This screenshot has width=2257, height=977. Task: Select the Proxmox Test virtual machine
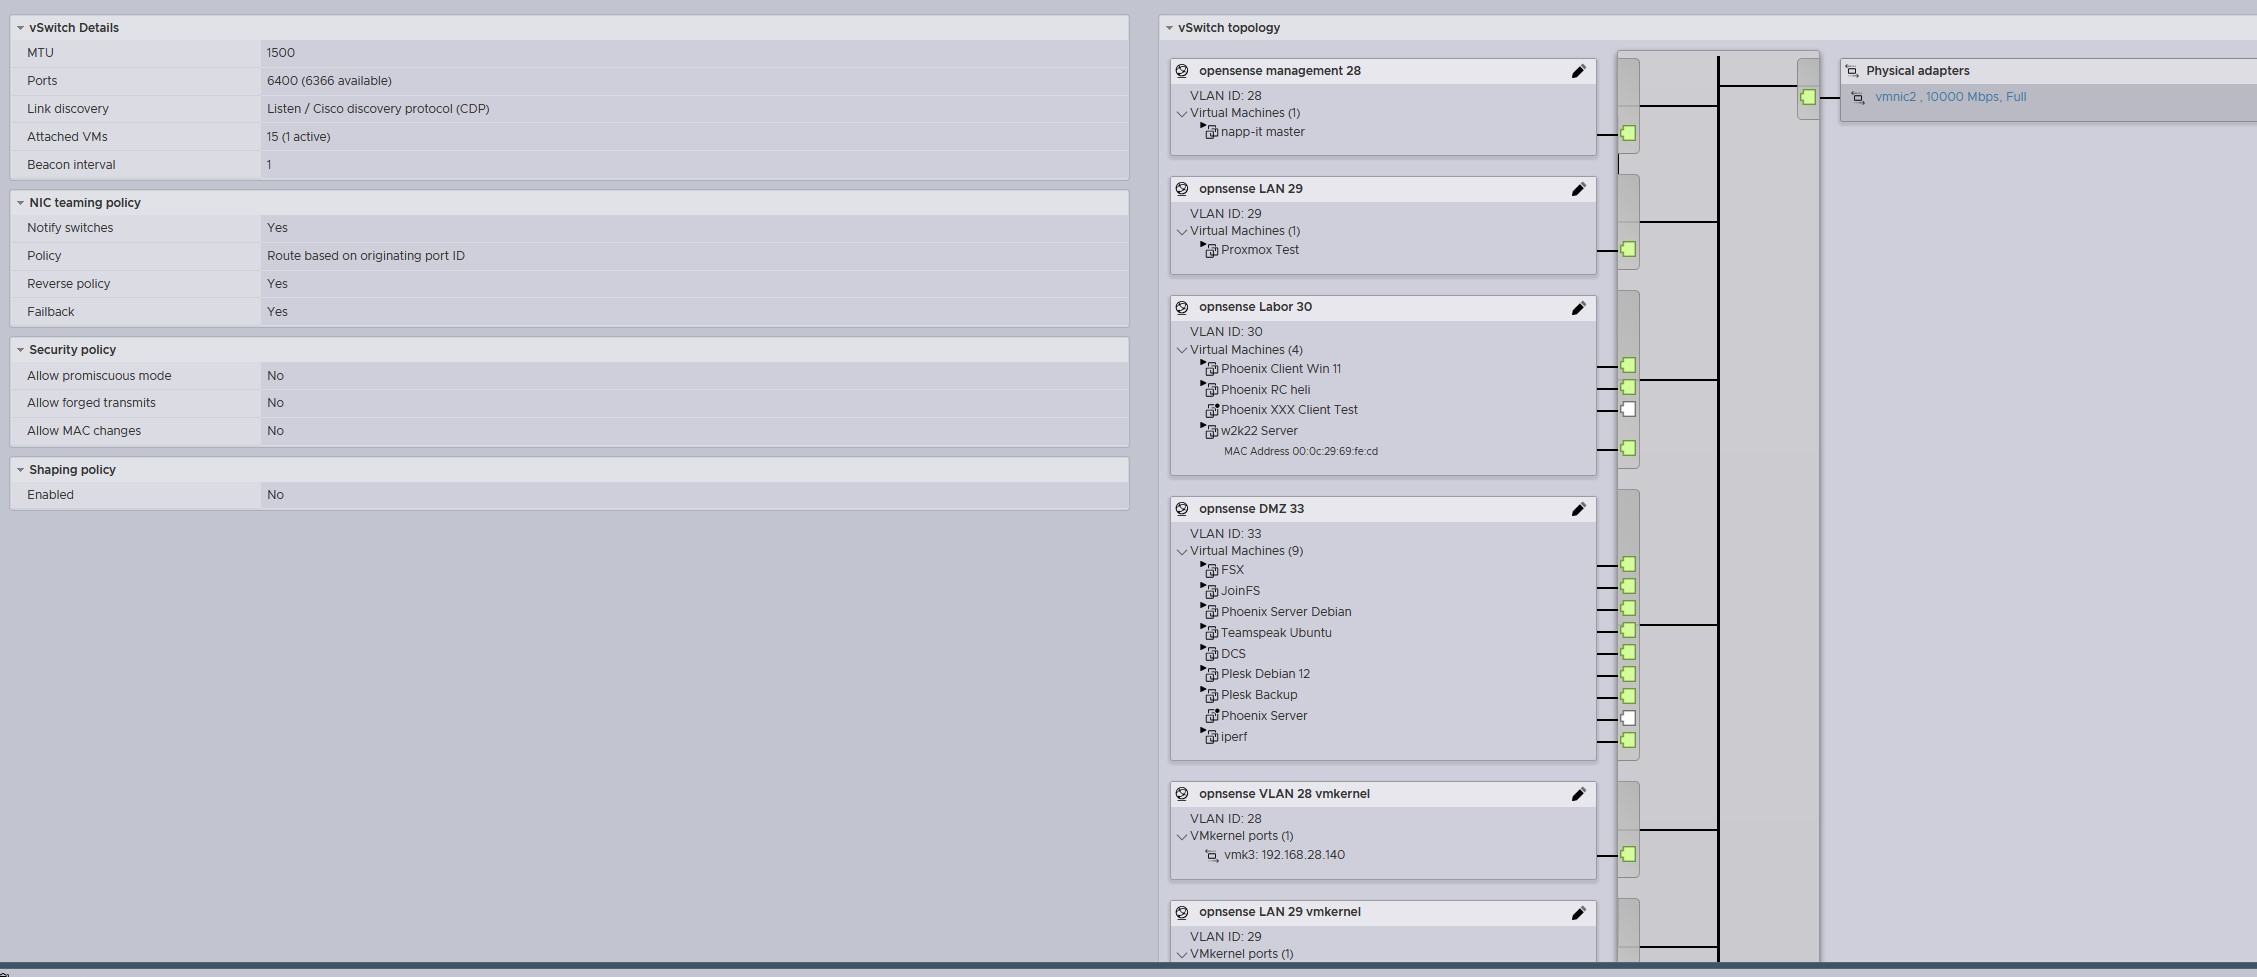1260,250
